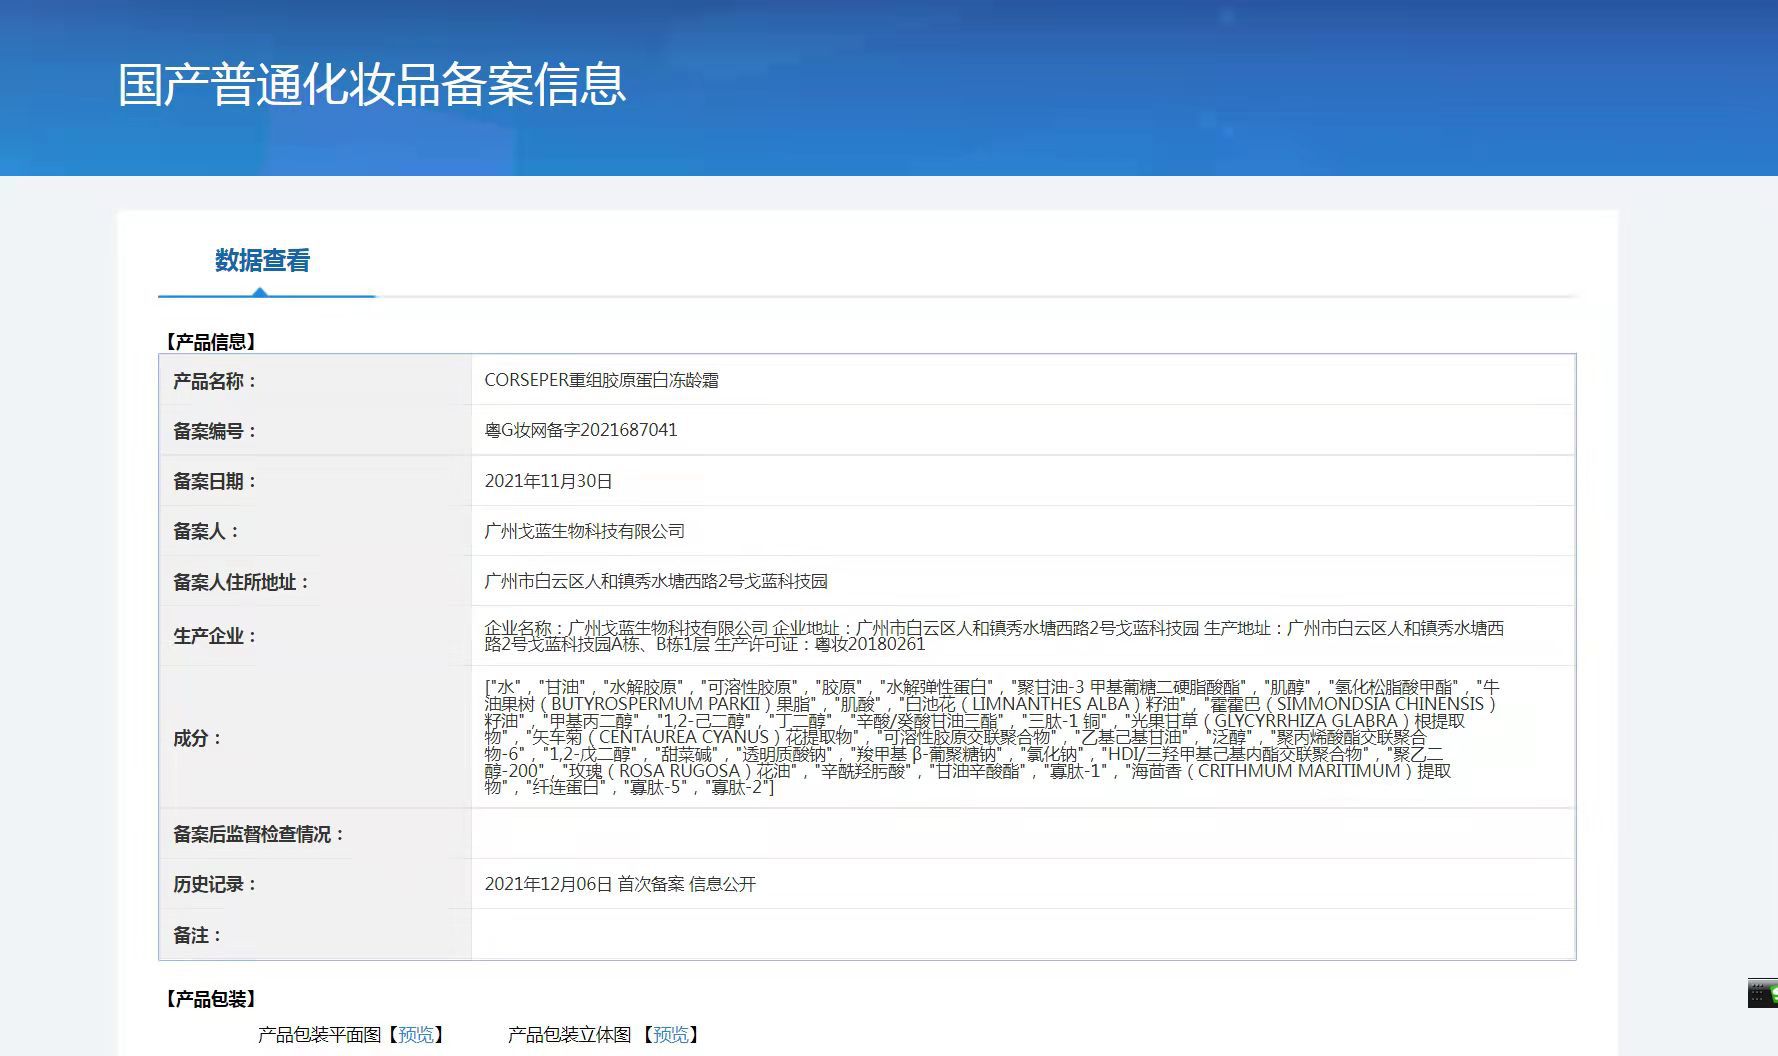Open the 预览 link for 产品包装平面图
Image resolution: width=1778 pixels, height=1056 pixels.
pyautogui.click(x=416, y=1034)
